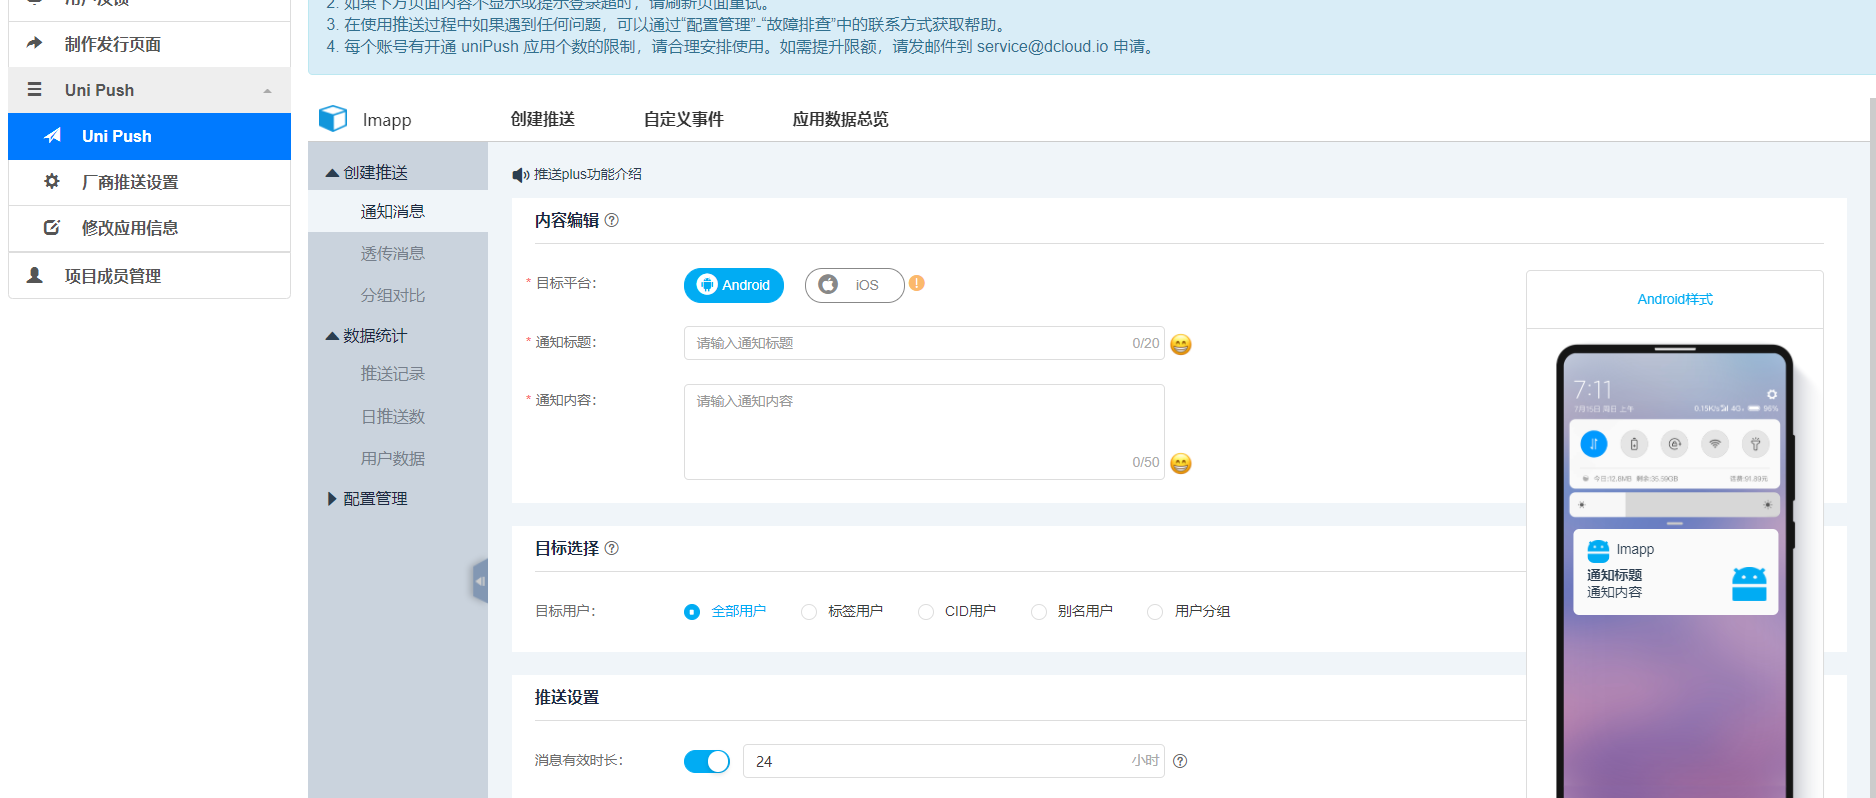Image resolution: width=1876 pixels, height=798 pixels.
Task: Open 厂商推送设置 in the sidebar
Action: 149,182
